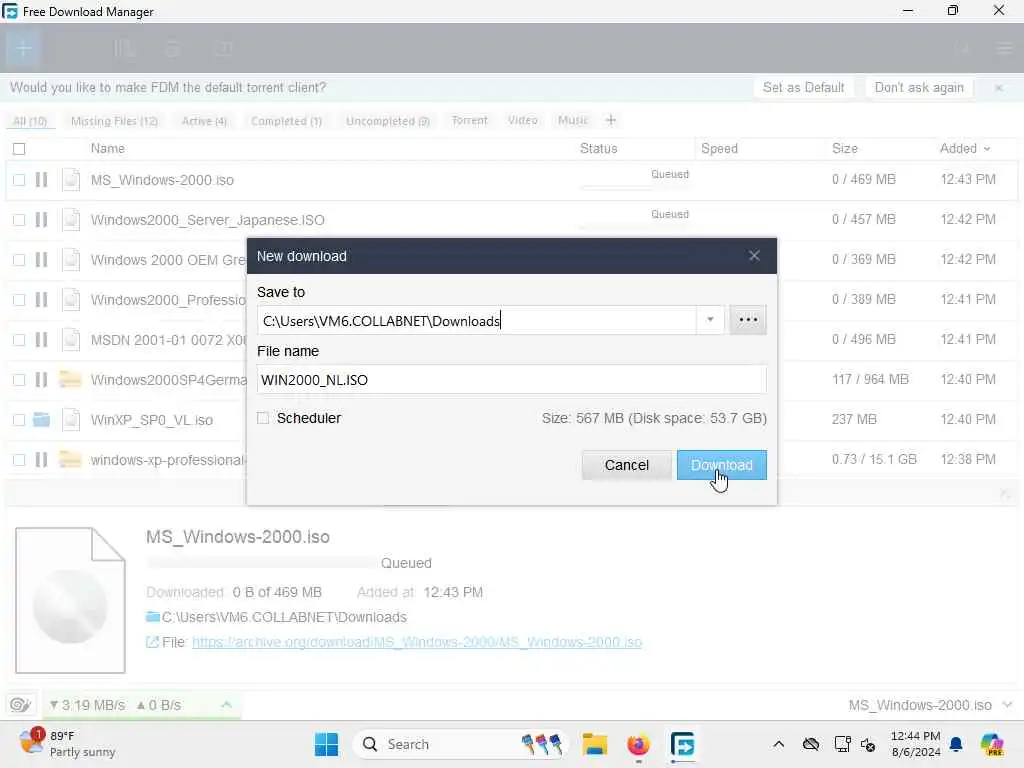1024x768 pixels.
Task: Click folder icon beside Downloads path in details
Action: click(153, 616)
